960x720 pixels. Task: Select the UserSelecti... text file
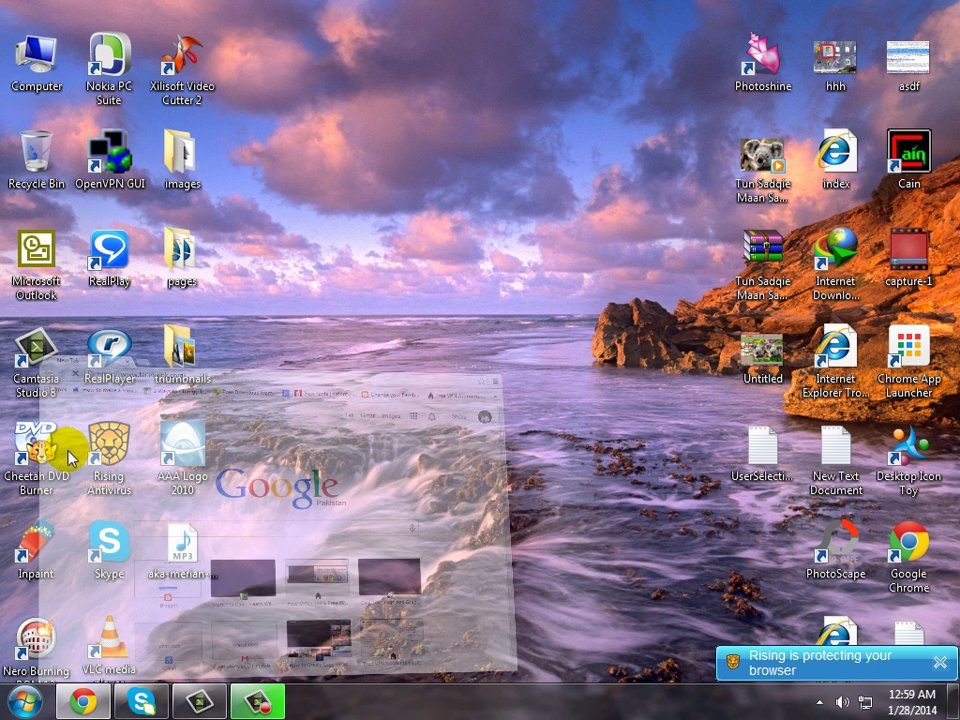pos(763,454)
